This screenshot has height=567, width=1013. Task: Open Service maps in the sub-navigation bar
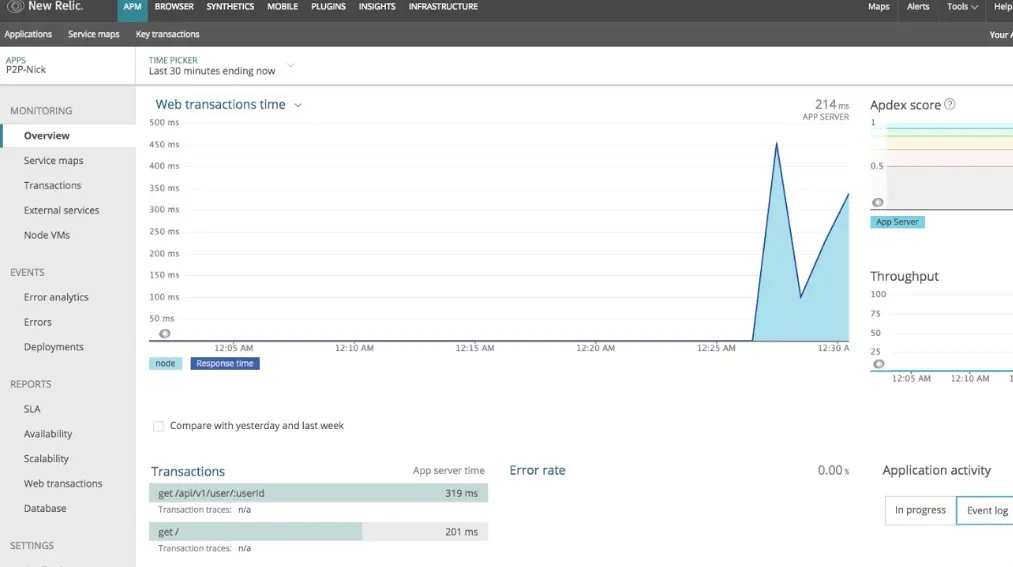[x=94, y=34]
